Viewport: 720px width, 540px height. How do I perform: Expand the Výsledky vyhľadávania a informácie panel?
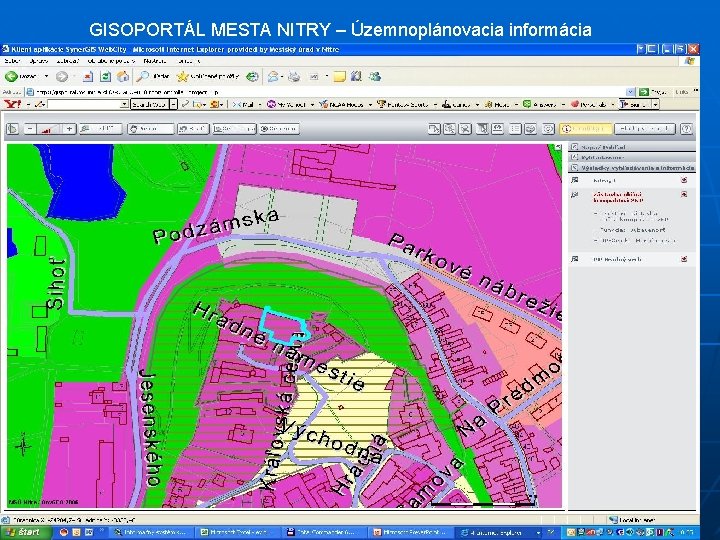(632, 168)
